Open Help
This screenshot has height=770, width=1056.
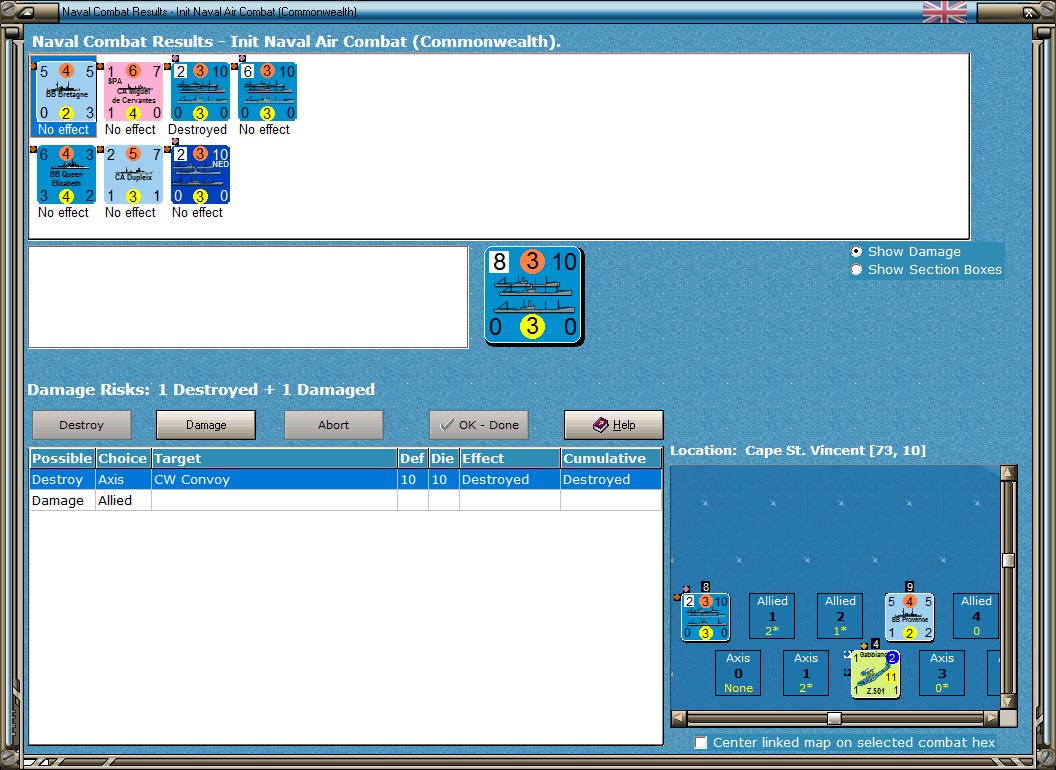click(x=614, y=425)
